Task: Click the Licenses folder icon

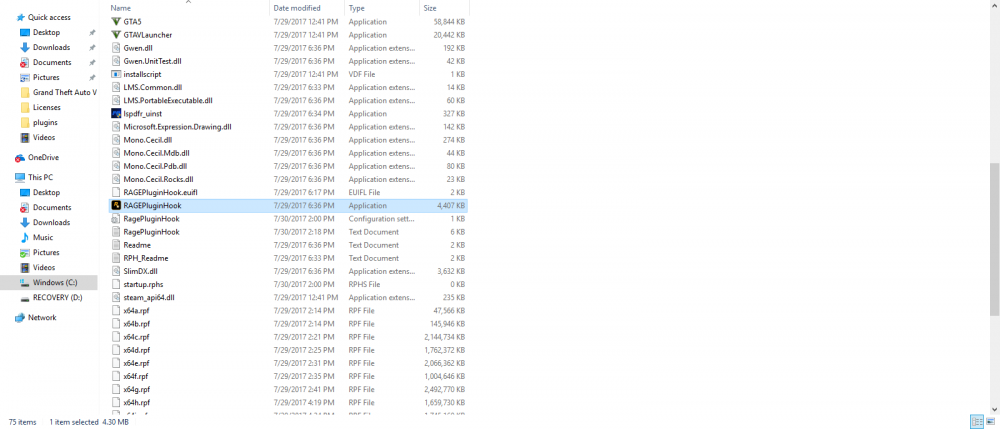Action: click(x=25, y=107)
